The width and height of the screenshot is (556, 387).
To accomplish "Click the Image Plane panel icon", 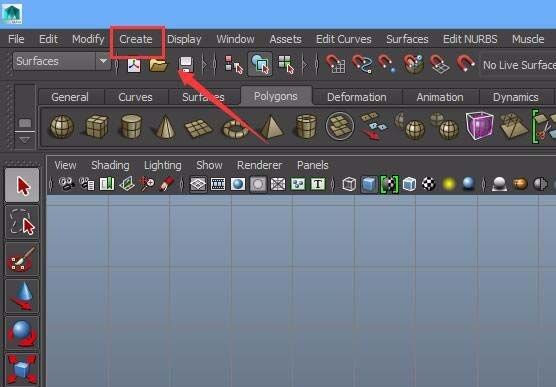I will pos(127,184).
